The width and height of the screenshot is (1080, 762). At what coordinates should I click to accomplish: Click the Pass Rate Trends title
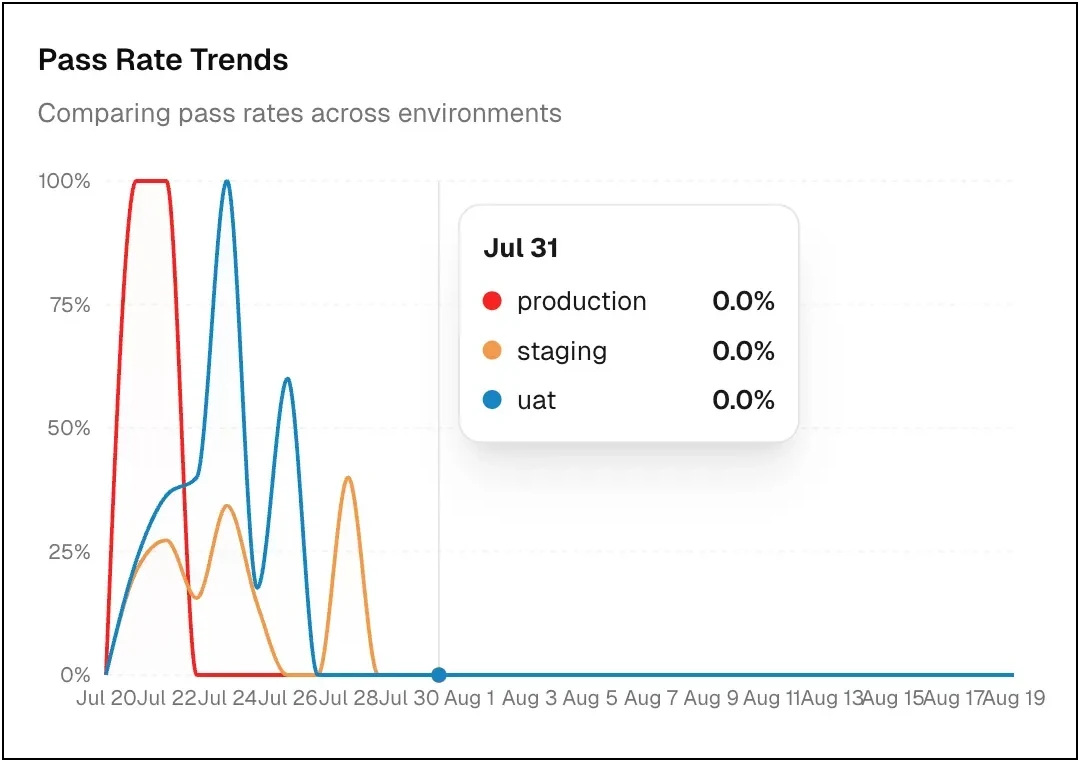[163, 60]
